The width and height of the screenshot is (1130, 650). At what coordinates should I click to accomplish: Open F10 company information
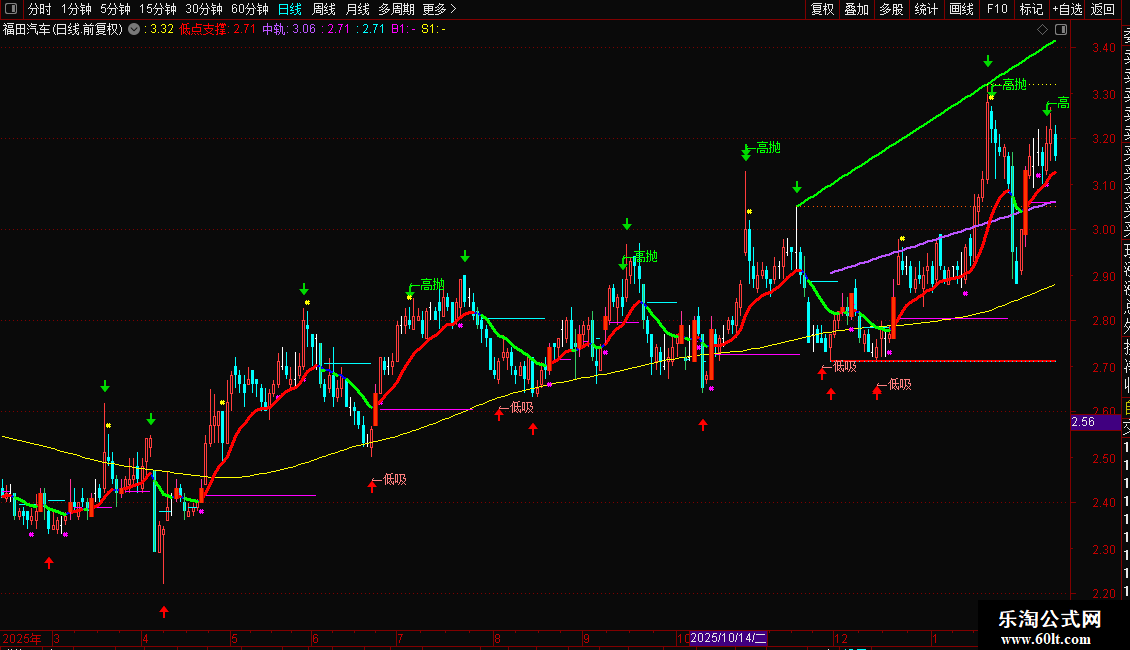pos(997,9)
